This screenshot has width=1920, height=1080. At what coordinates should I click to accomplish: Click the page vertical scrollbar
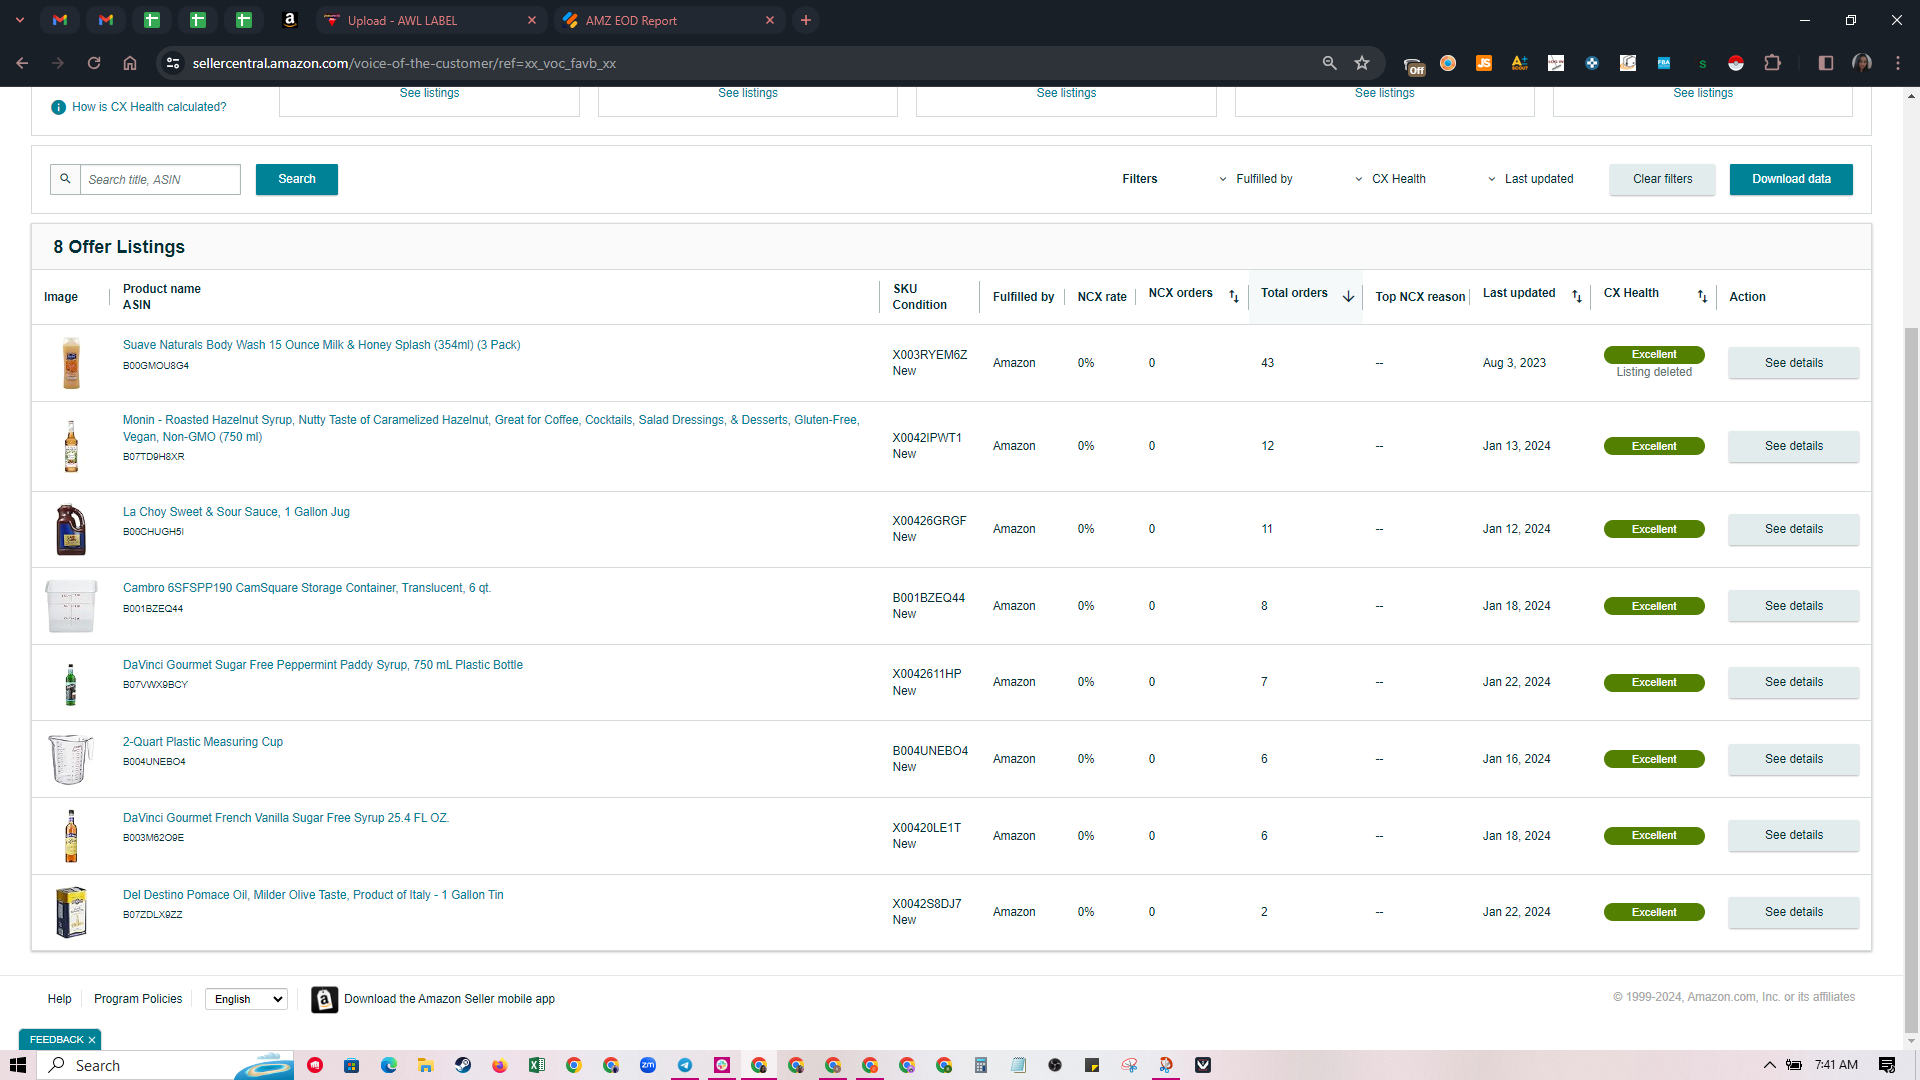tap(1911, 680)
